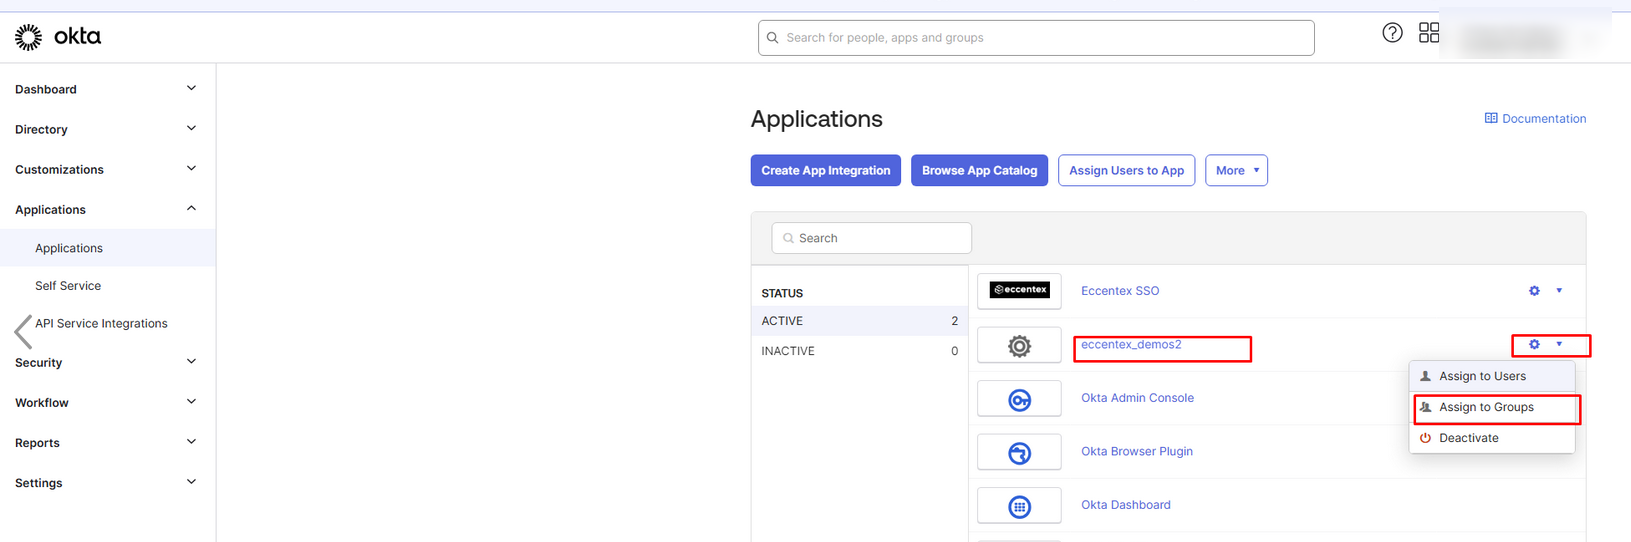Click the Okta Dashboard grid icon

point(1019,507)
